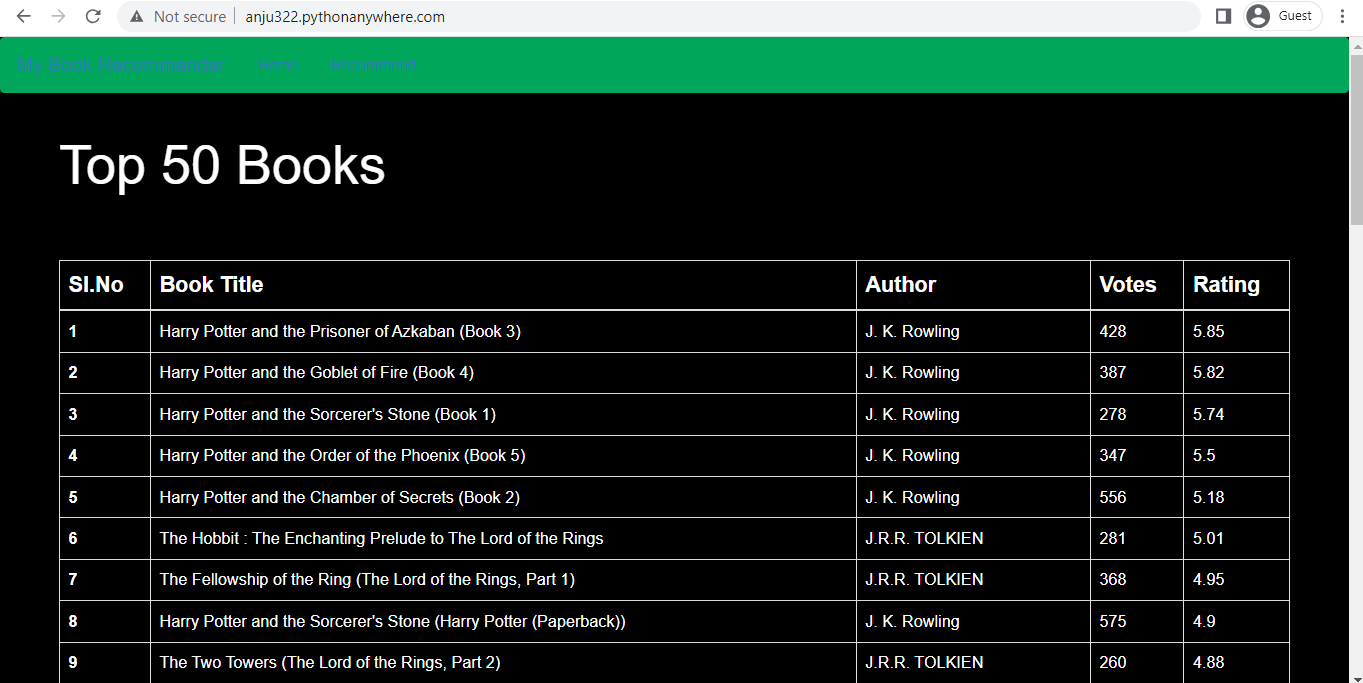The height and width of the screenshot is (683, 1363).
Task: Click the address bar showing anju322.pythonanywhere.com
Action: pyautogui.click(x=344, y=16)
